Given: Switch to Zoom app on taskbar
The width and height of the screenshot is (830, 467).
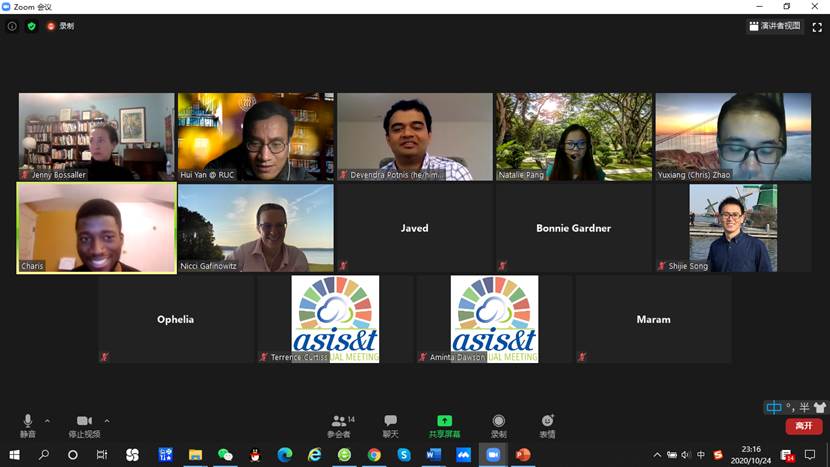Looking at the screenshot, I should [x=493, y=455].
